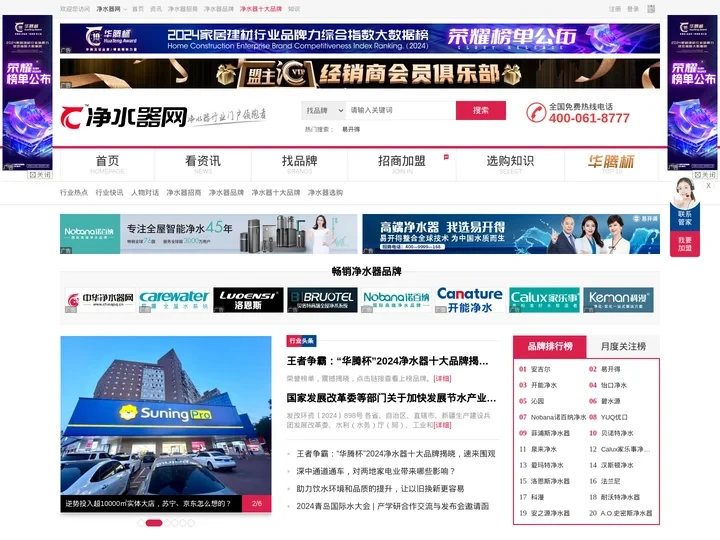
Task: Click red 净水器十大品牌 link in top bar
Action: tap(261, 9)
